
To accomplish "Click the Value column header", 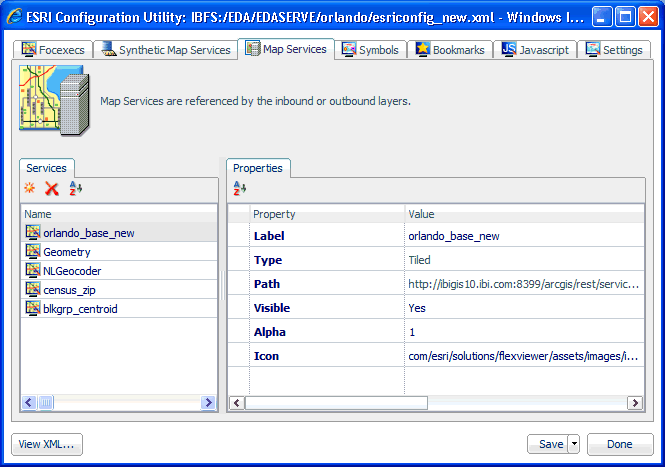I will (524, 214).
